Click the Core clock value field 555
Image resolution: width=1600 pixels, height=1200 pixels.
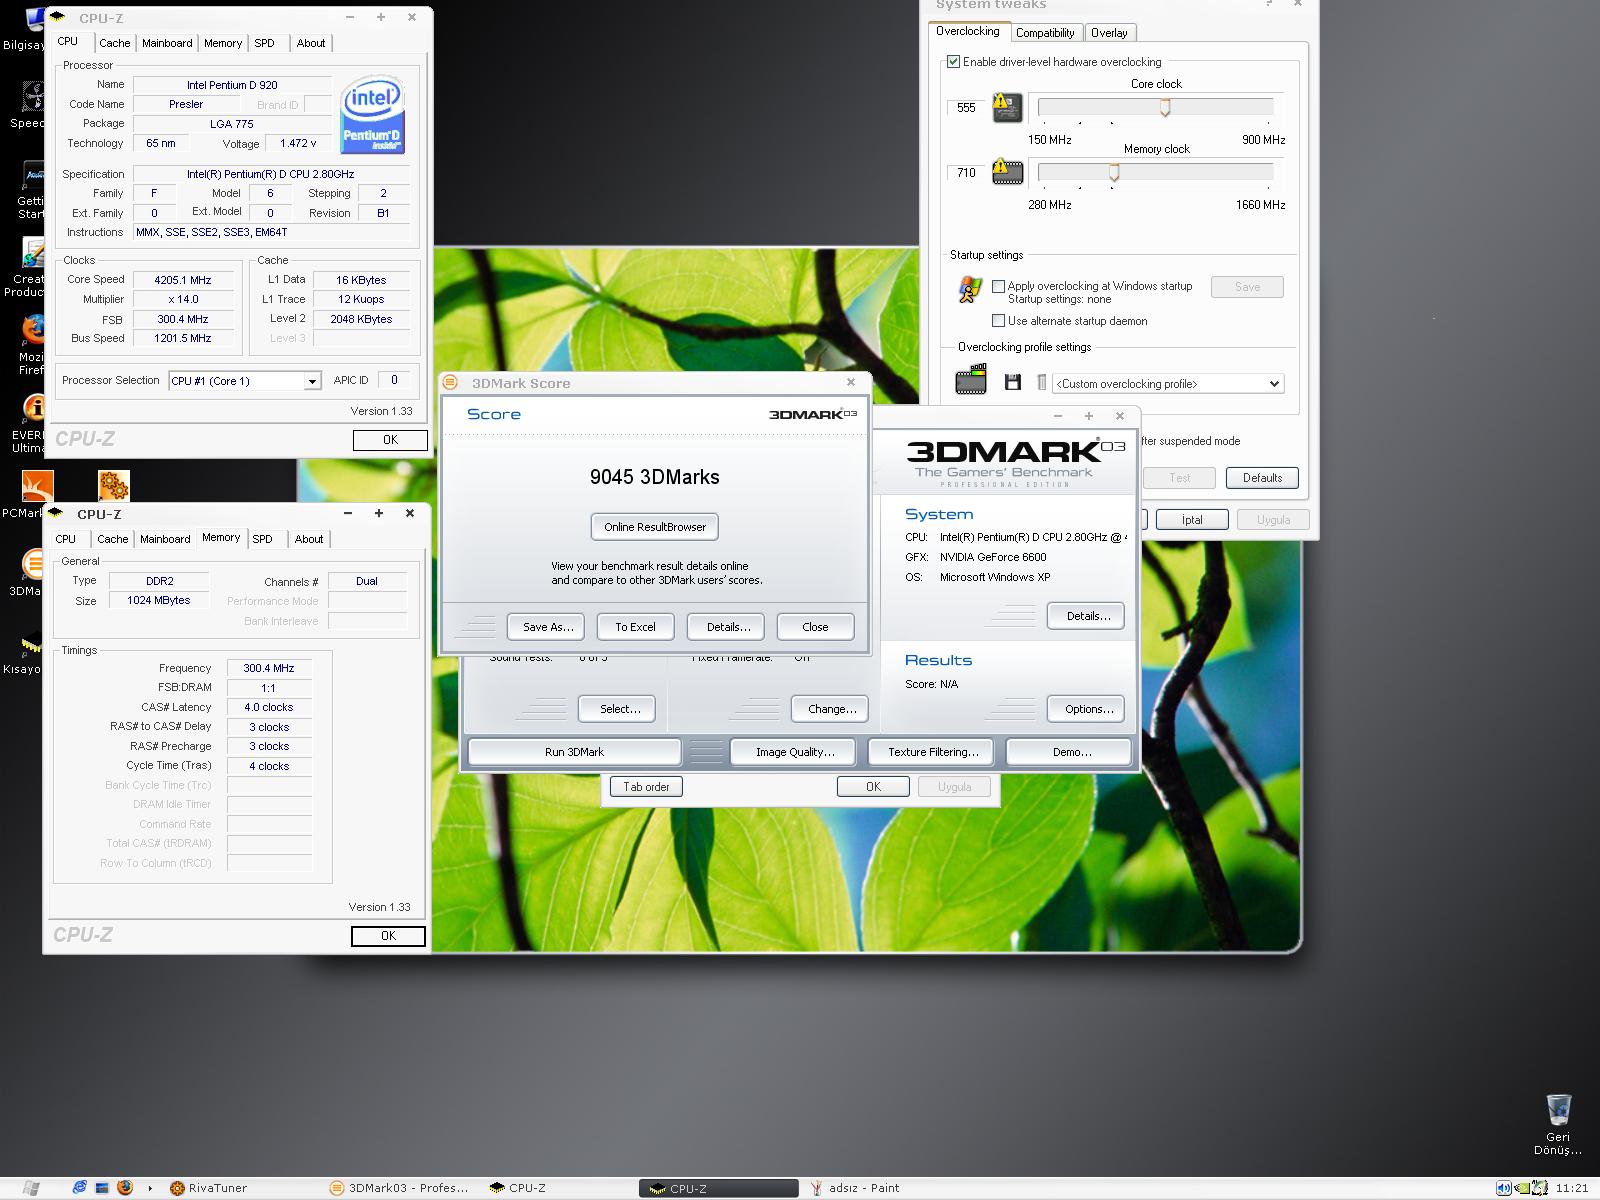pos(966,108)
